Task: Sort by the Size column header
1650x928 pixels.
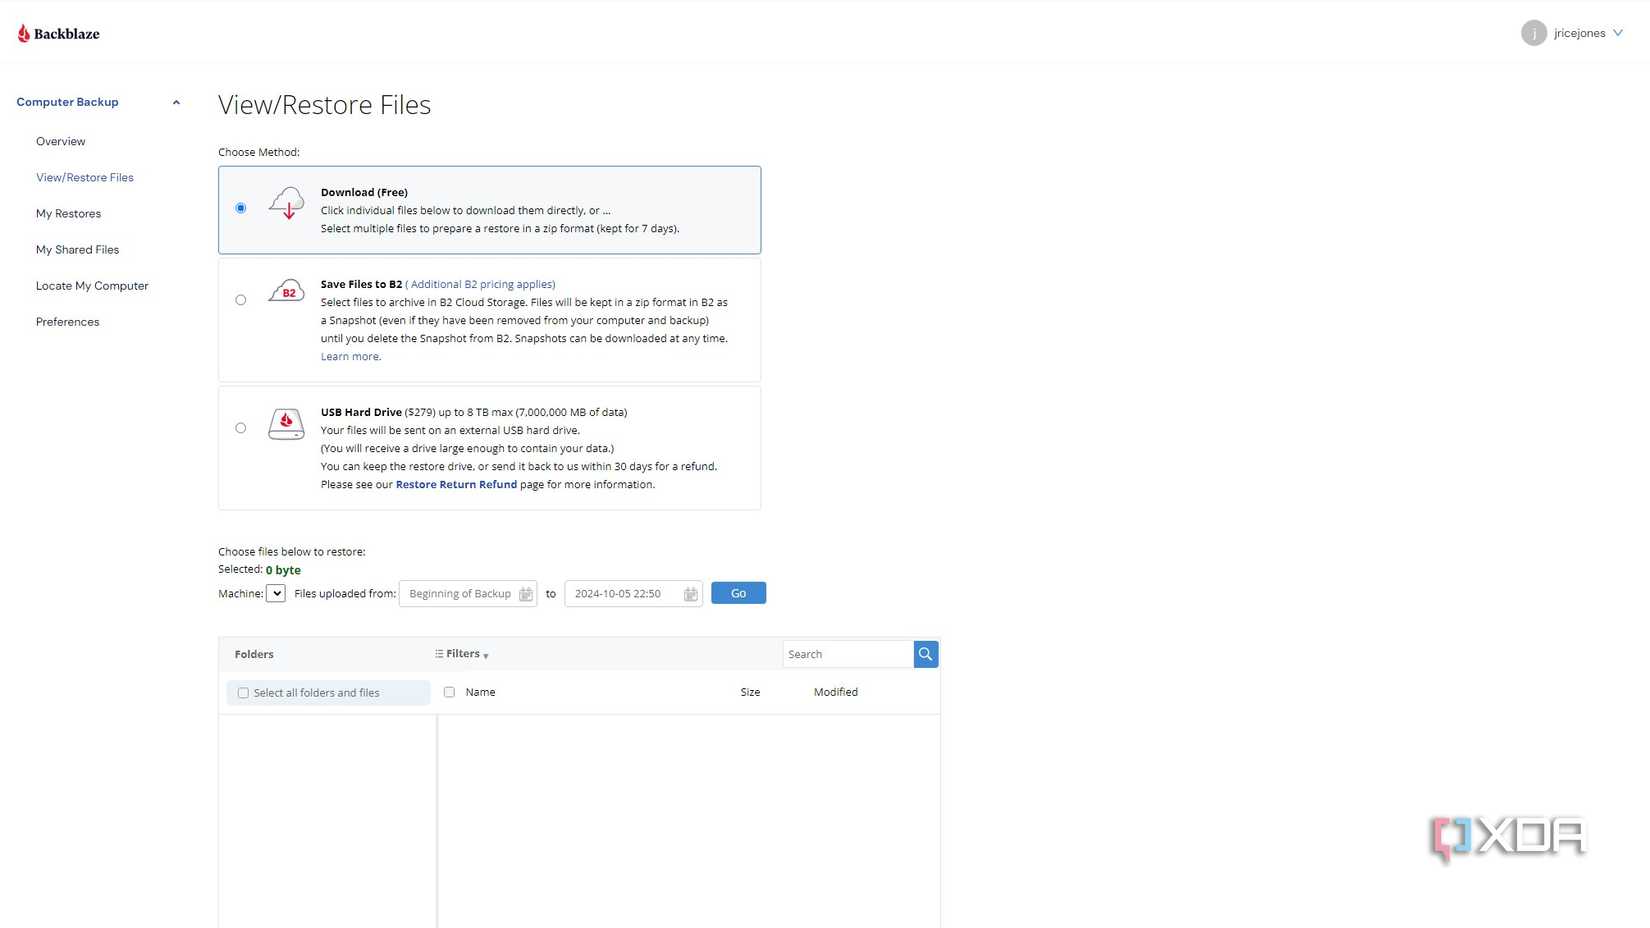Action: click(750, 692)
